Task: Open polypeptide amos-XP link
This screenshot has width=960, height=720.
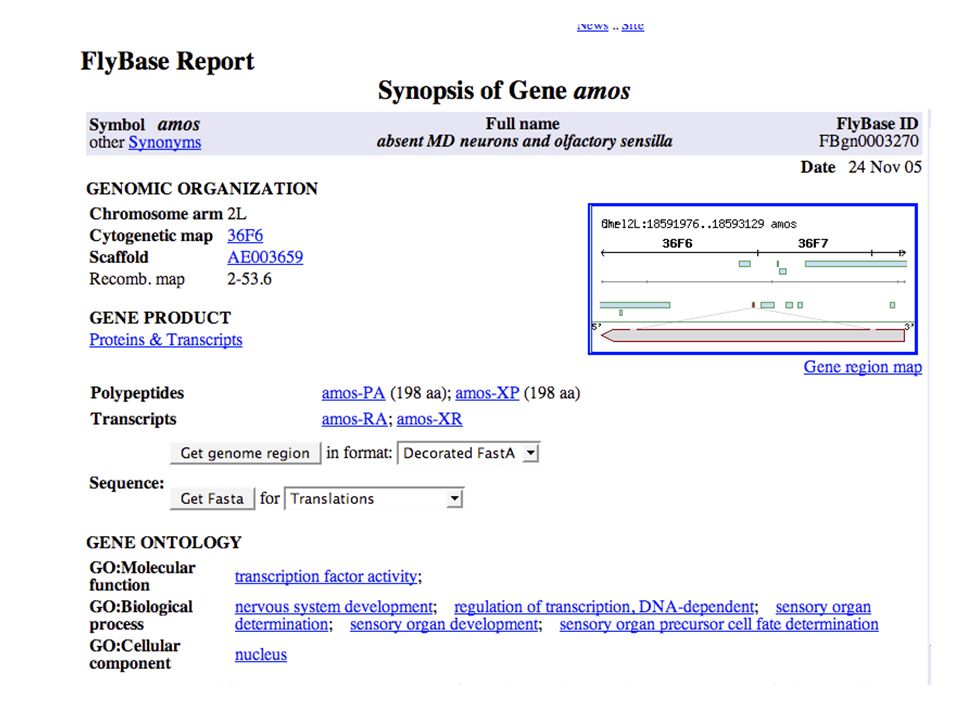Action: click(x=487, y=393)
